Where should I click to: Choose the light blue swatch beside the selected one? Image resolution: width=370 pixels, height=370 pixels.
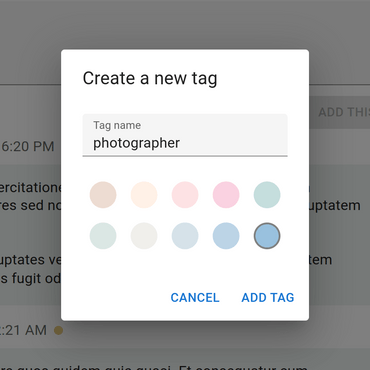[226, 236]
